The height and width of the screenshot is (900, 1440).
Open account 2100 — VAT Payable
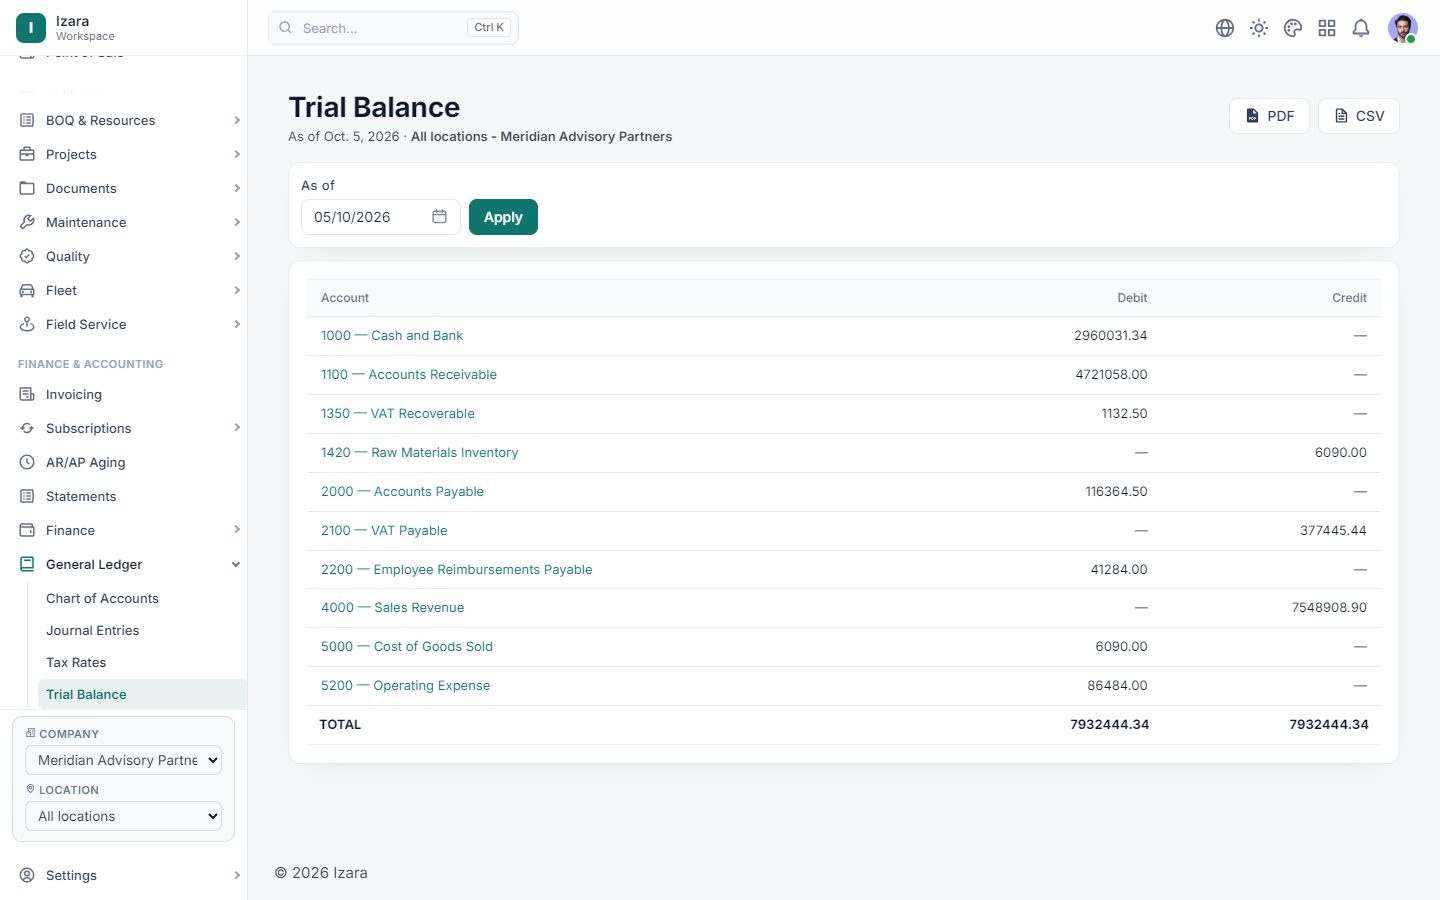click(384, 531)
